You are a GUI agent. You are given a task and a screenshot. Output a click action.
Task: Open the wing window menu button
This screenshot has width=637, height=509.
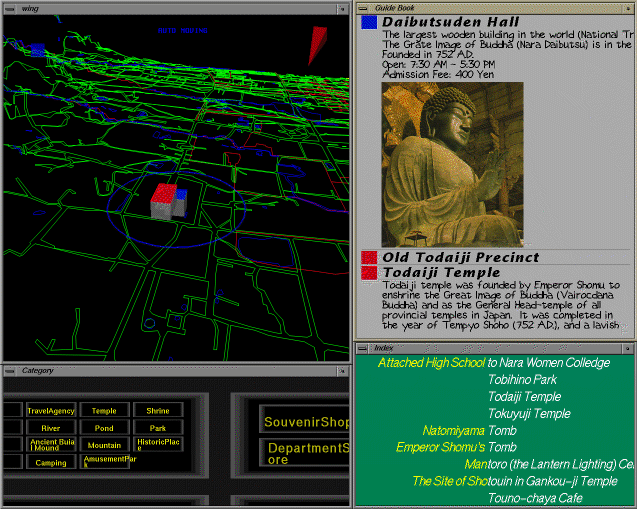coord(10,9)
